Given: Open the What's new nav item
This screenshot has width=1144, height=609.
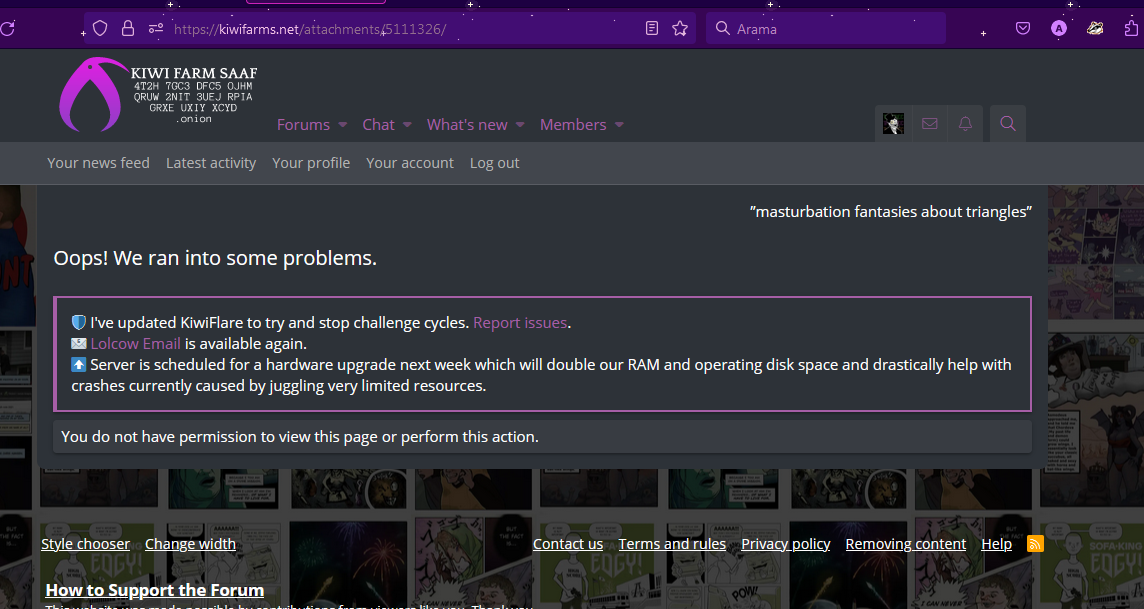Looking at the screenshot, I should [467, 125].
